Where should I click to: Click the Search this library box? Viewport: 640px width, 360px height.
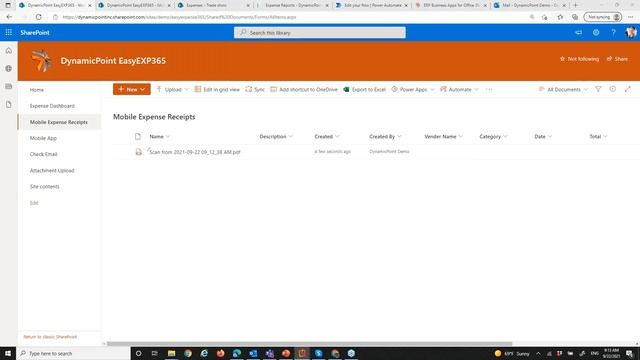coord(320,33)
